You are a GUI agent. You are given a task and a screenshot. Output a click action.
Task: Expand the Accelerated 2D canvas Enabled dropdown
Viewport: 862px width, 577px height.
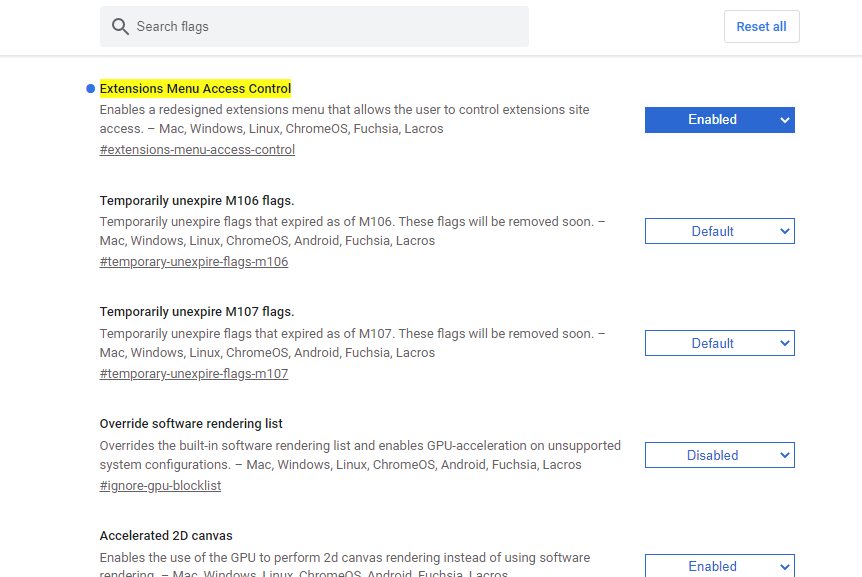[x=719, y=565]
